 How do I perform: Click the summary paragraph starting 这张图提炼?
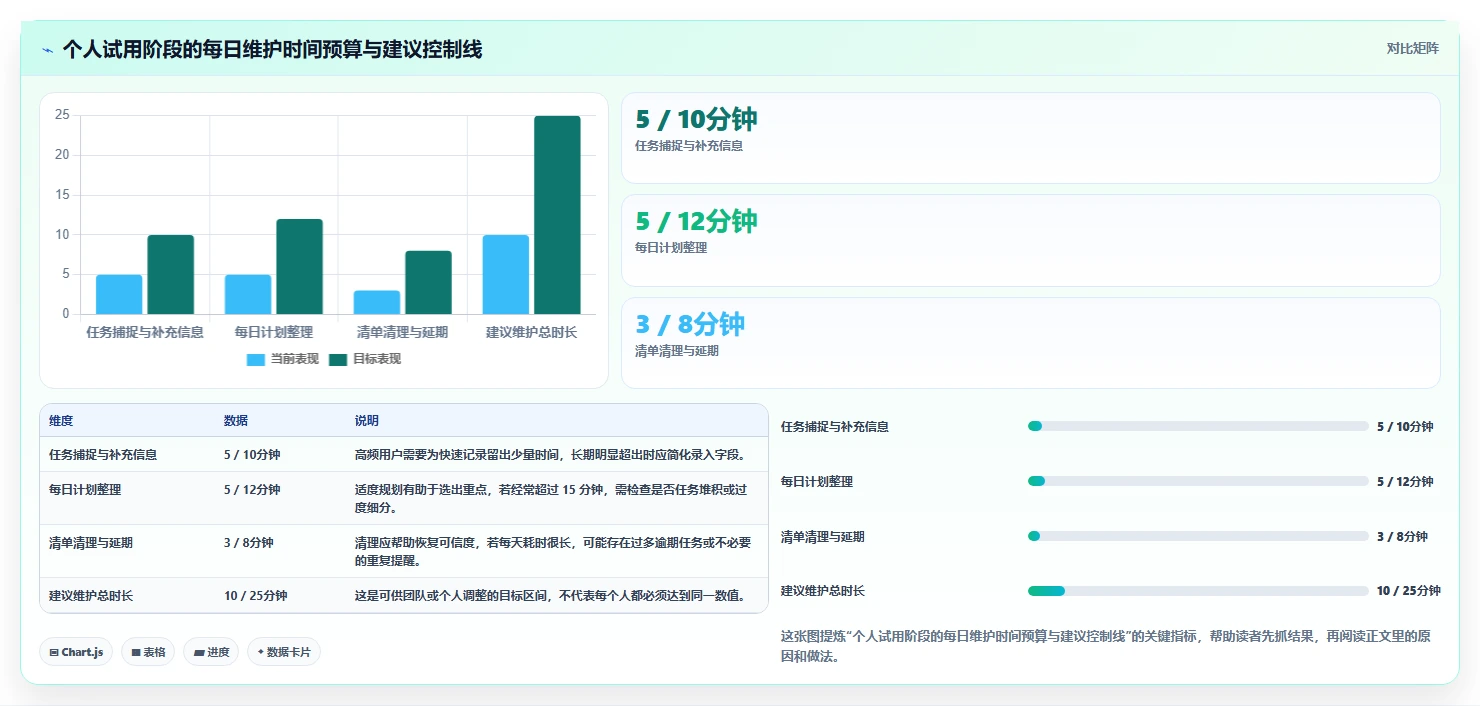click(1105, 646)
